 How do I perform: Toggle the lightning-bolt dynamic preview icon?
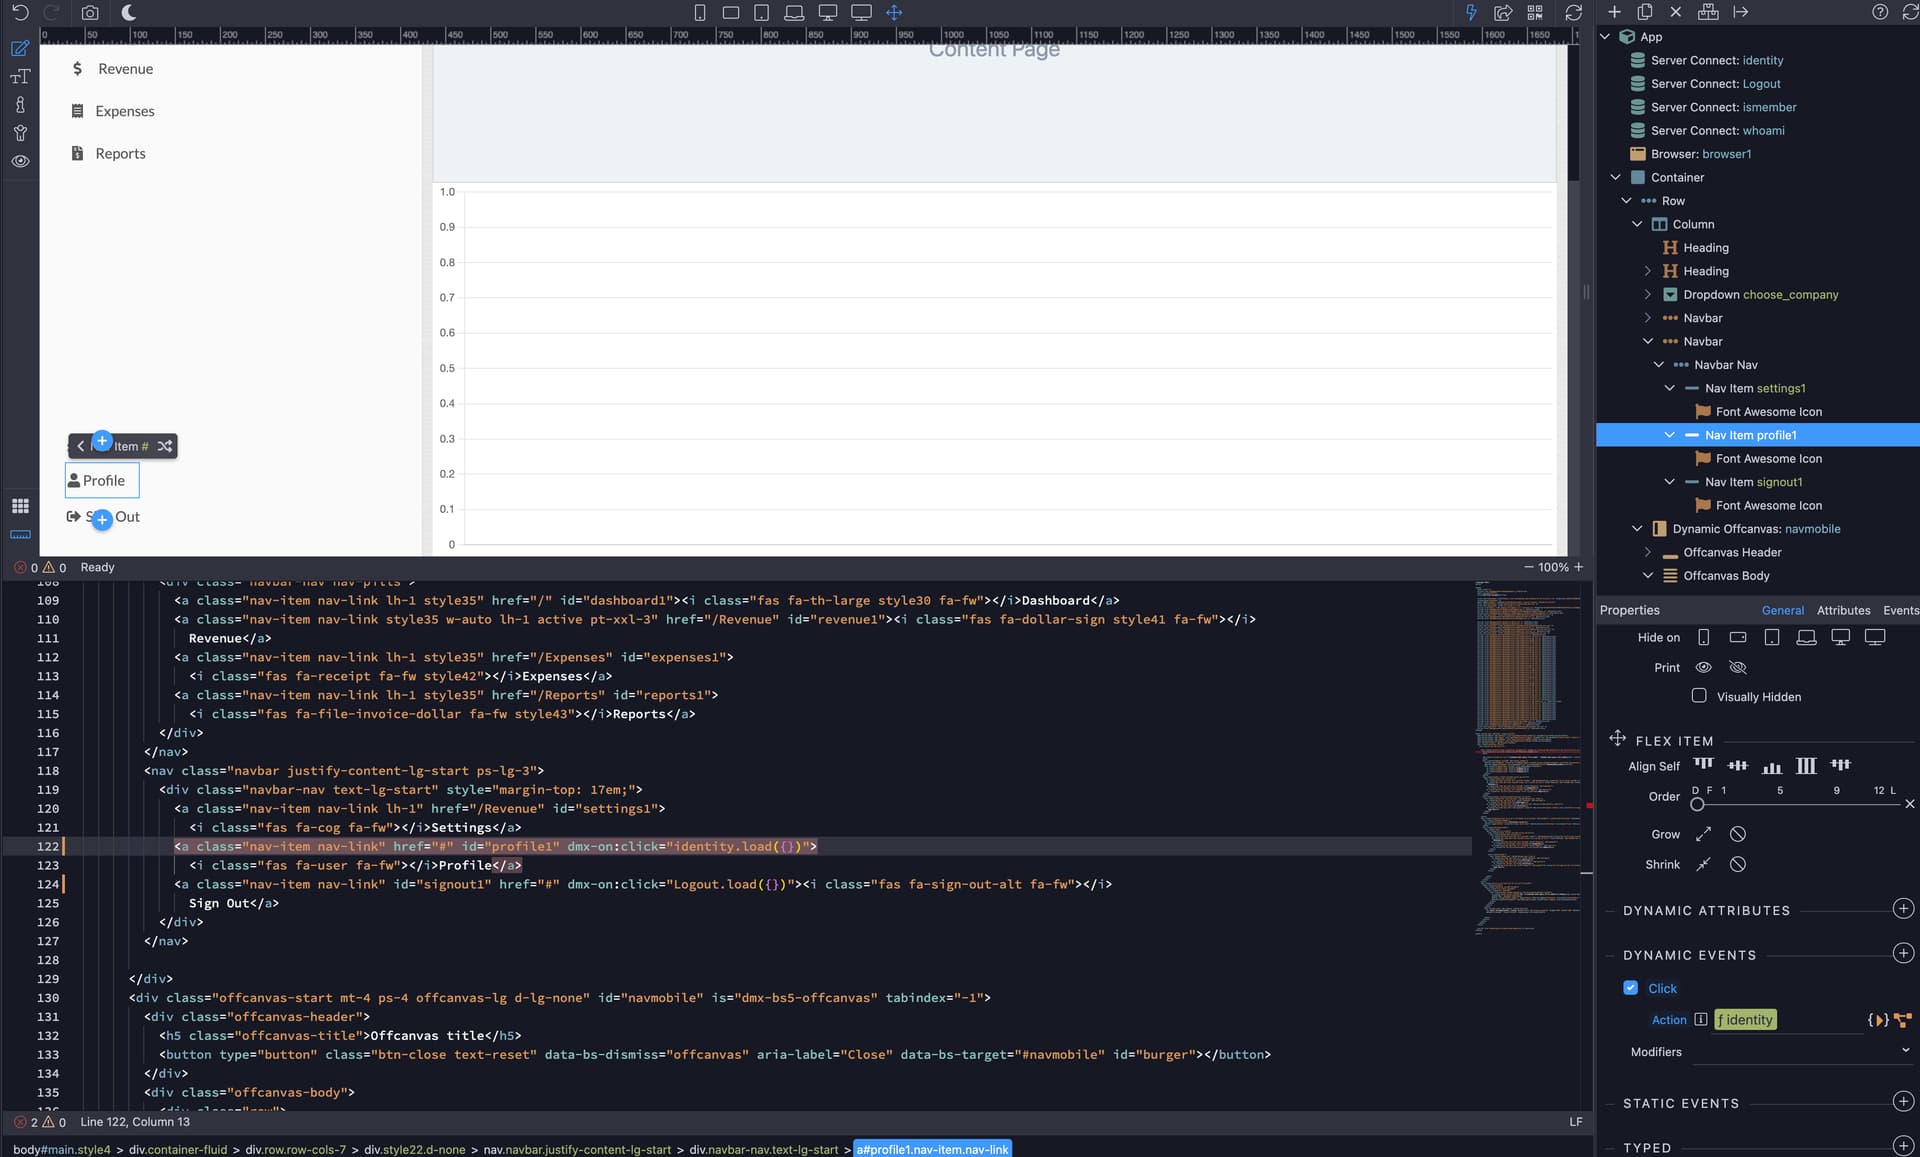[1471, 13]
